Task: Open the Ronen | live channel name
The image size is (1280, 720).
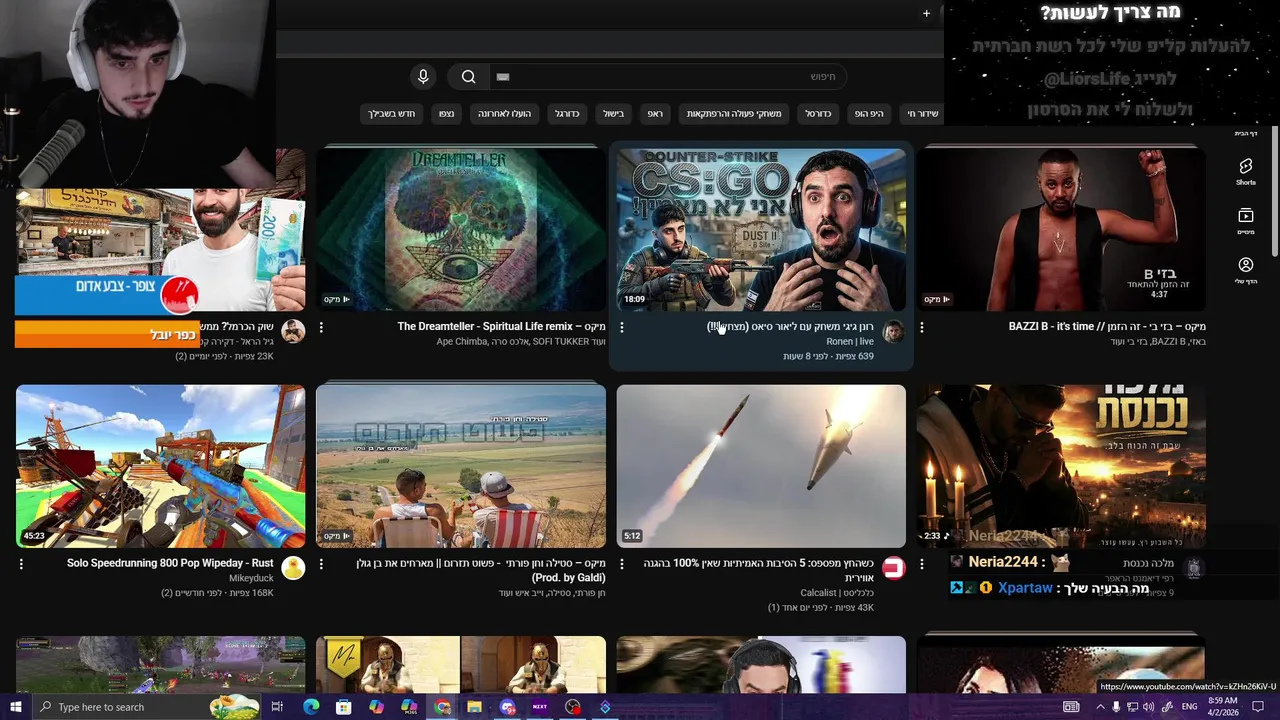Action: click(850, 342)
